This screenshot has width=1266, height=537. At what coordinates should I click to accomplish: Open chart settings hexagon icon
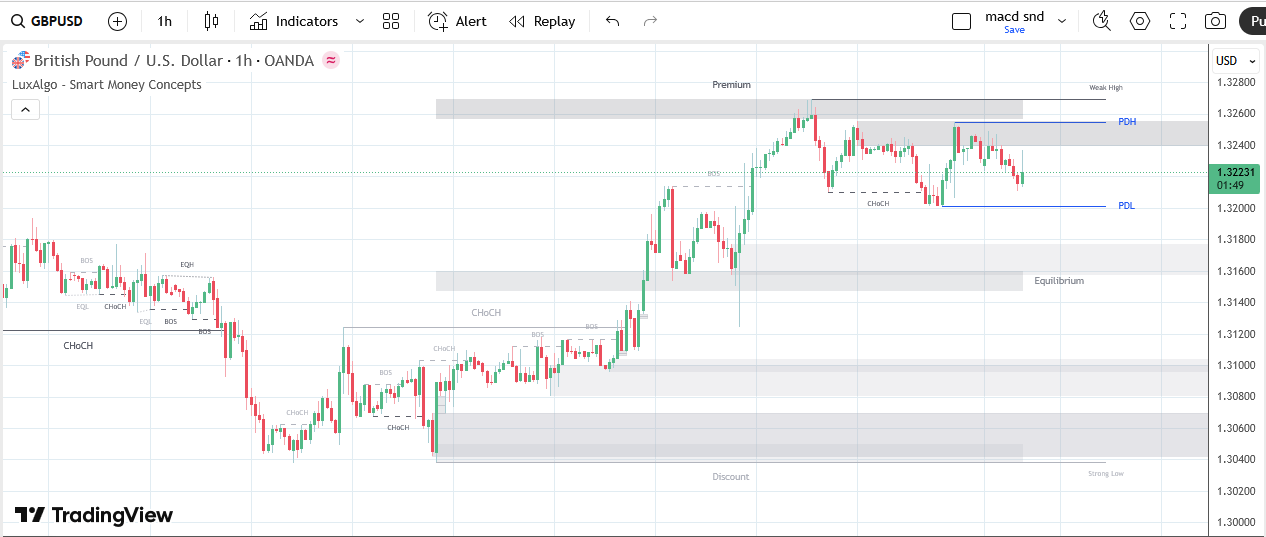tap(1139, 21)
